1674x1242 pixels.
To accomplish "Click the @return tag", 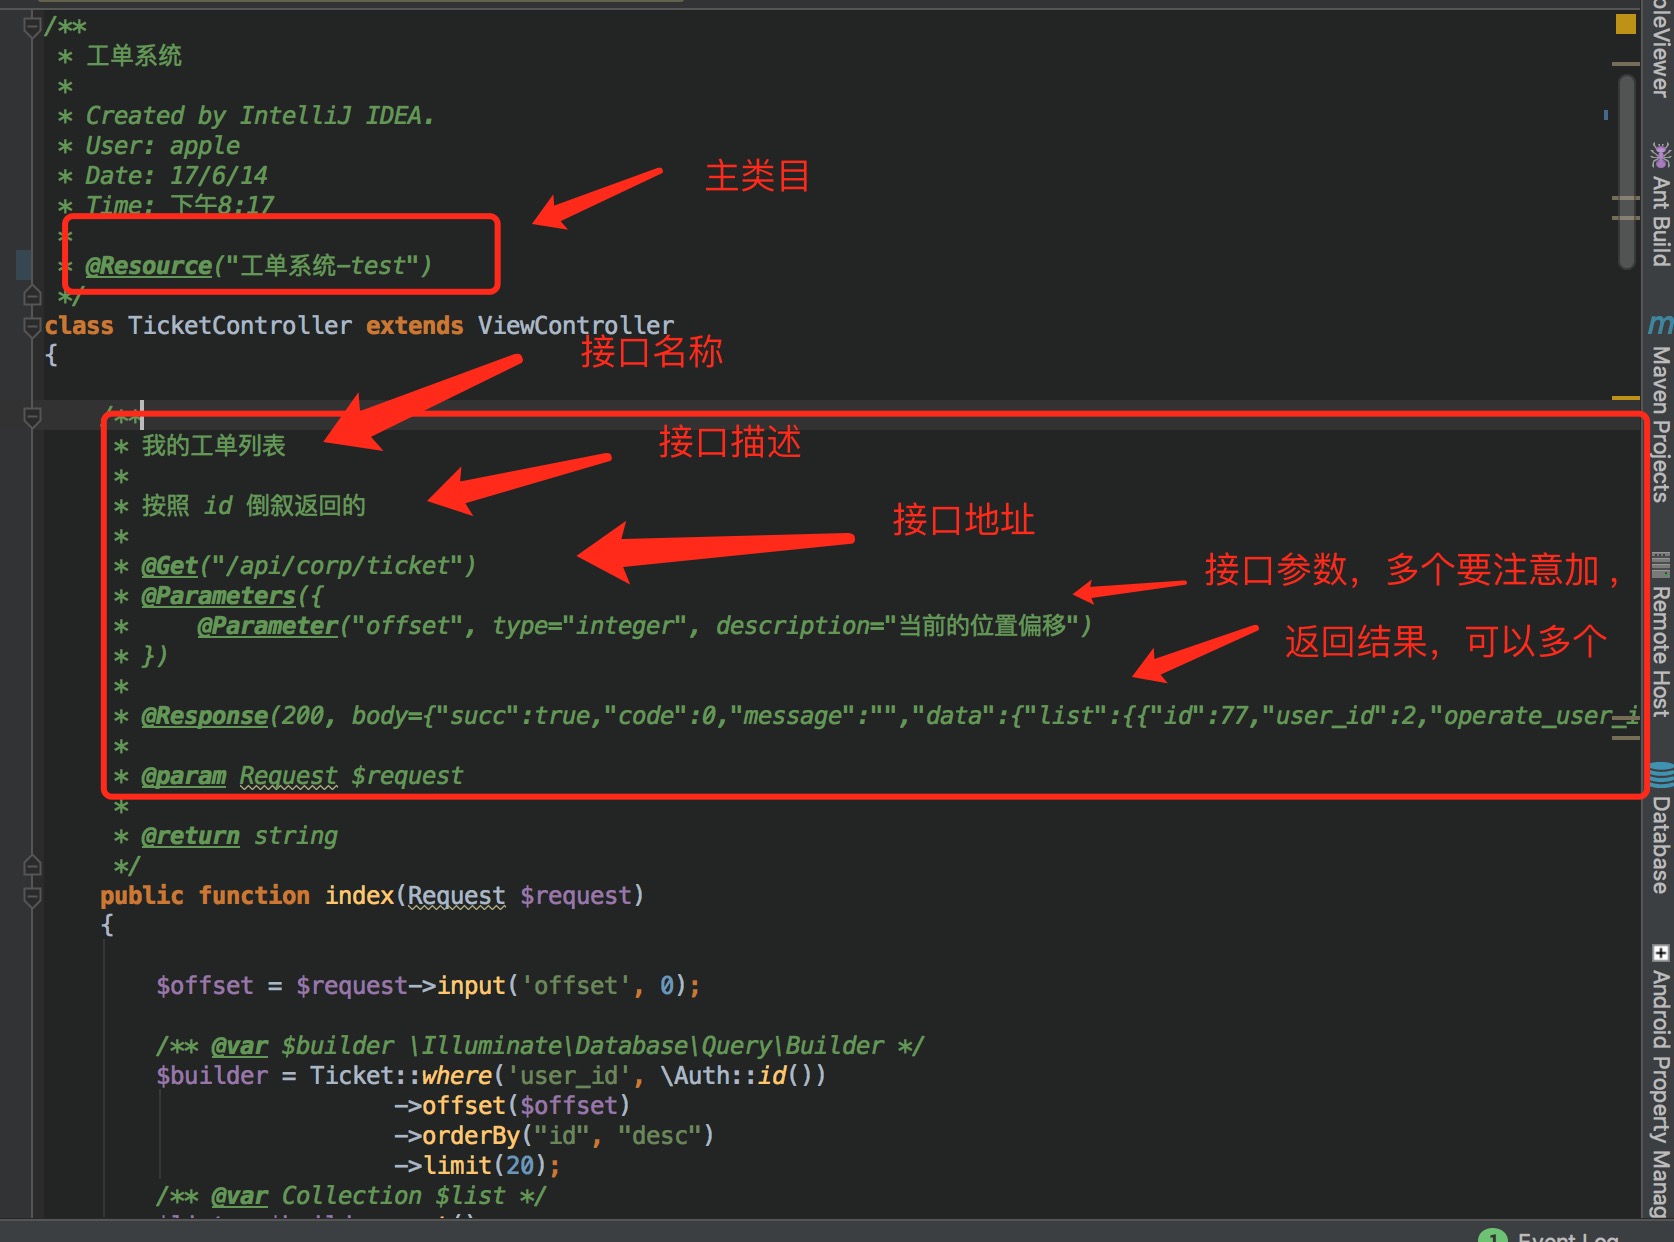I will pyautogui.click(x=190, y=836).
